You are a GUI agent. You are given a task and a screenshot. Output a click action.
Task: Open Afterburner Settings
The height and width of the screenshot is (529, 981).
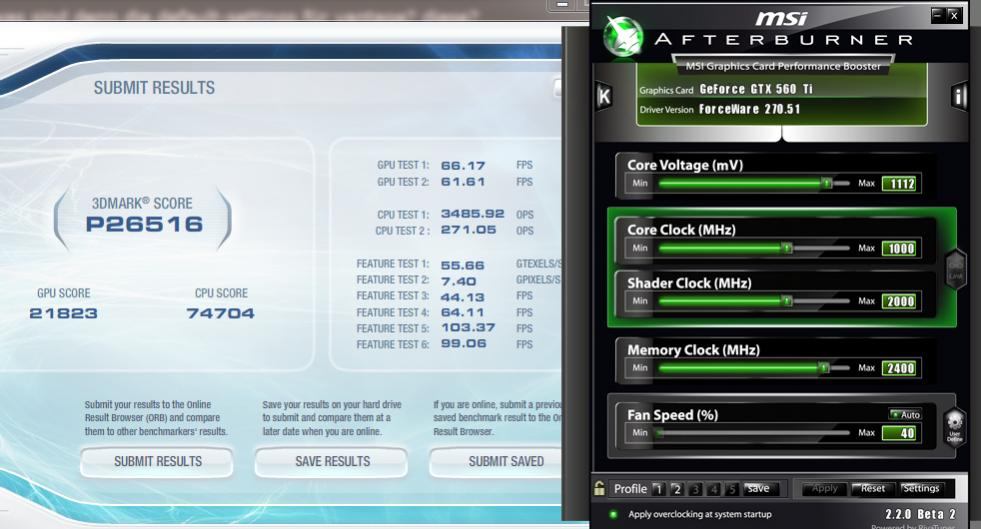tap(920, 488)
